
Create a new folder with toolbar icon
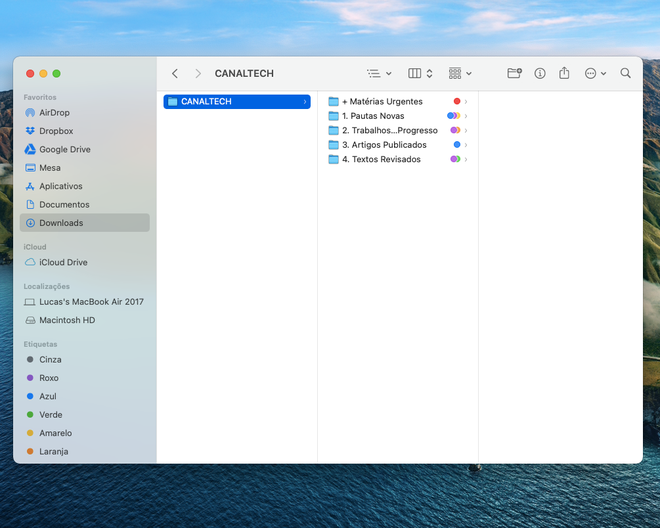514,73
